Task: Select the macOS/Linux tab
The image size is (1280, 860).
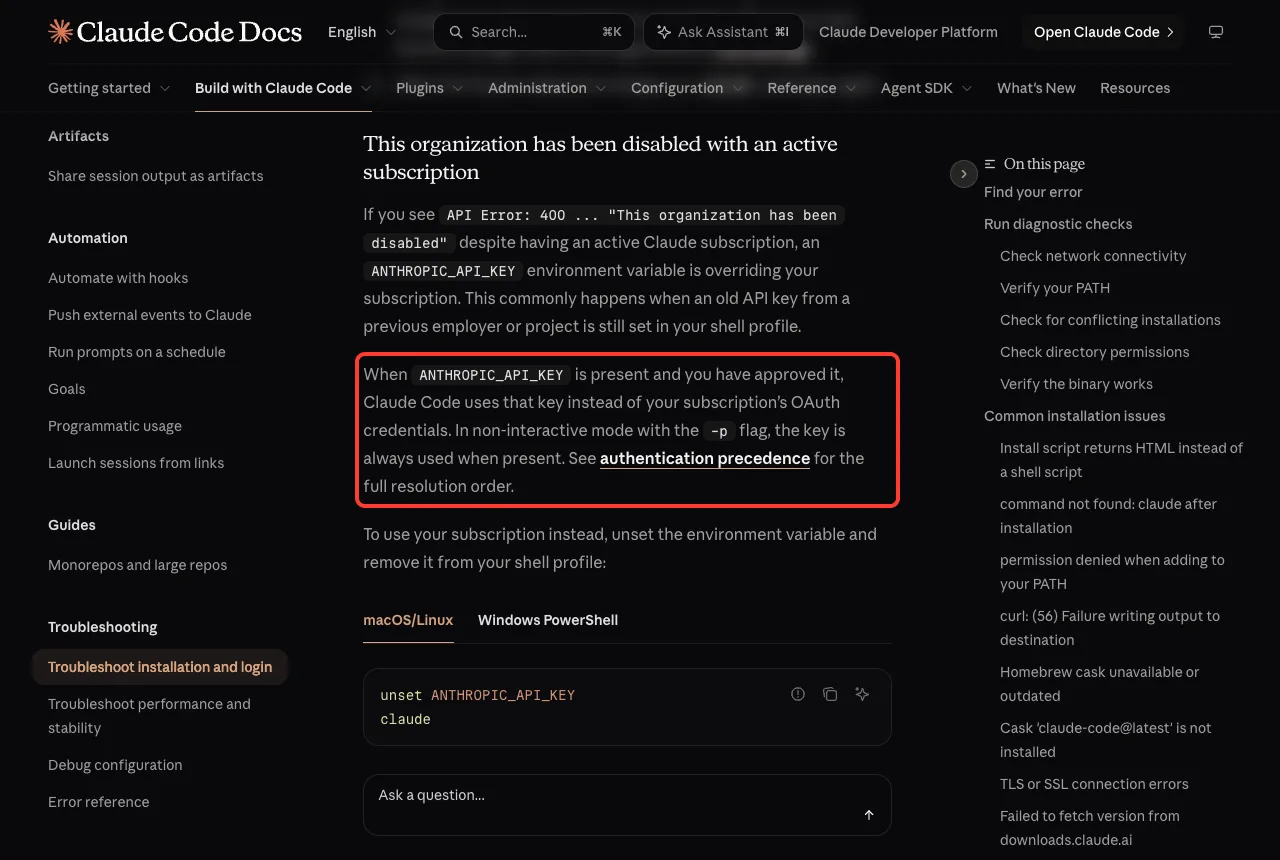Action: click(x=408, y=620)
